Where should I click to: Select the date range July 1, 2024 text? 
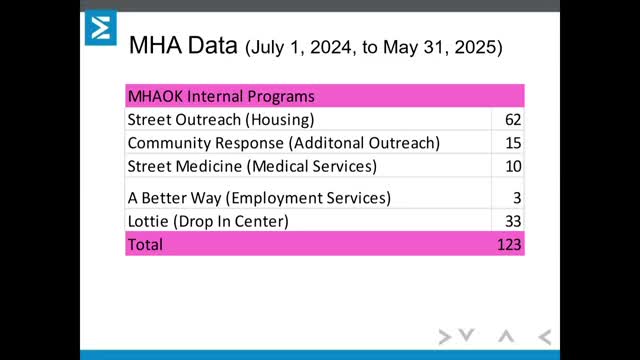click(301, 47)
